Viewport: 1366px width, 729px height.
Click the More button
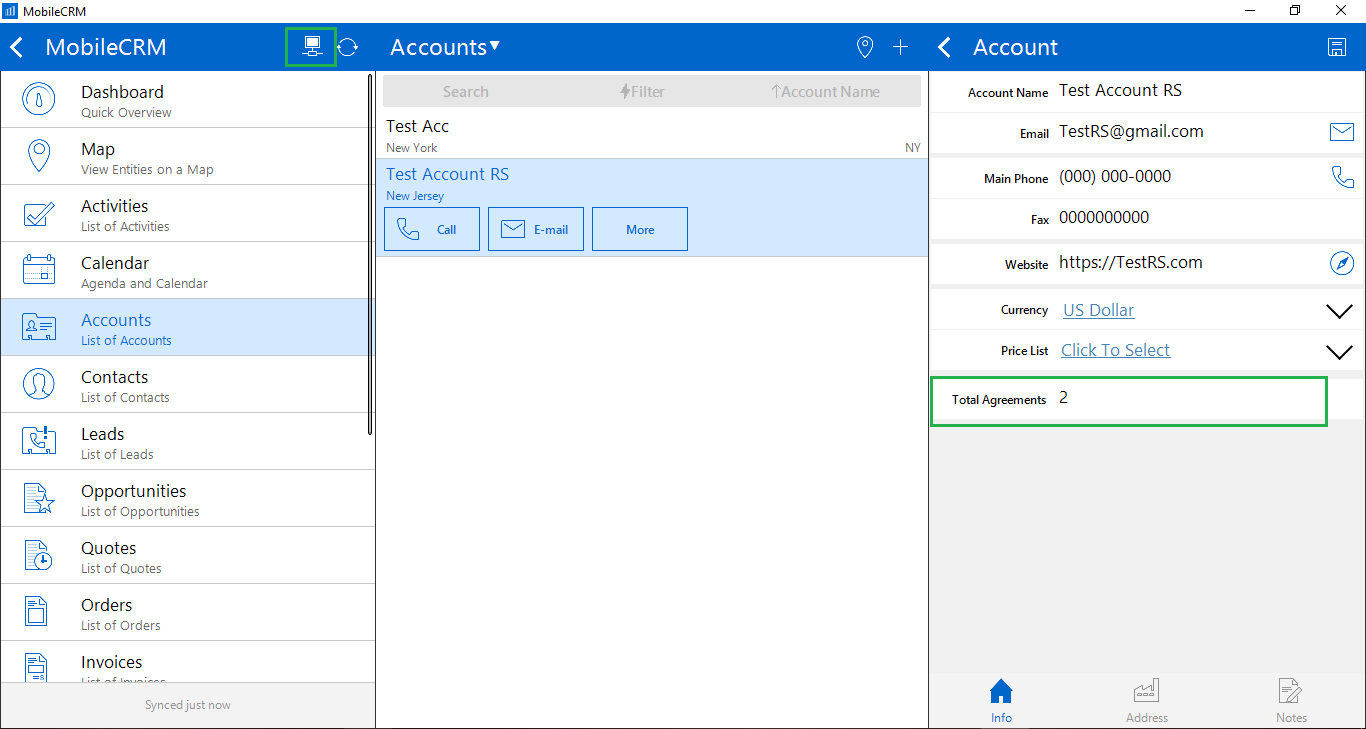(x=640, y=229)
